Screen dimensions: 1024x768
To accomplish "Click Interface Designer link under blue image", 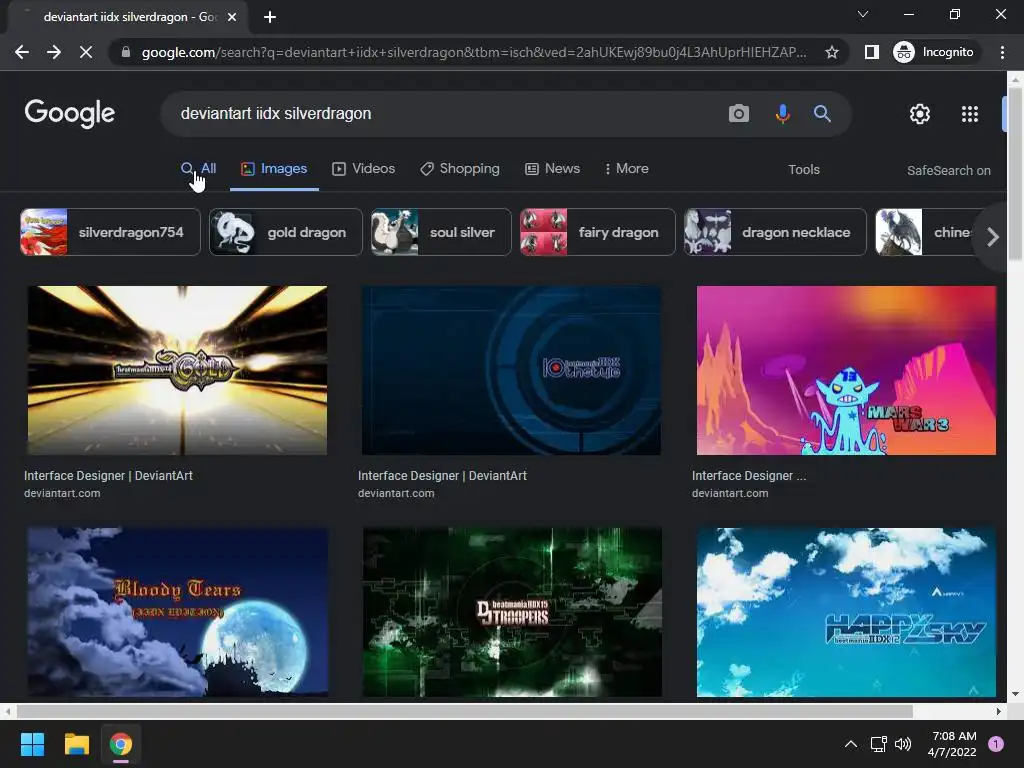I will 442,476.
